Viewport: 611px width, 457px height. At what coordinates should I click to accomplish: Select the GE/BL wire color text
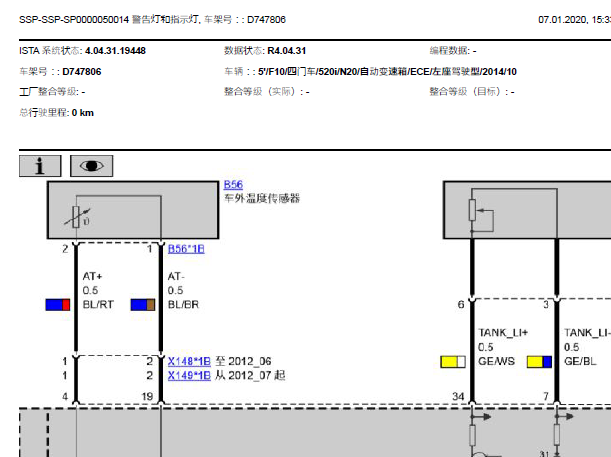[x=580, y=361]
